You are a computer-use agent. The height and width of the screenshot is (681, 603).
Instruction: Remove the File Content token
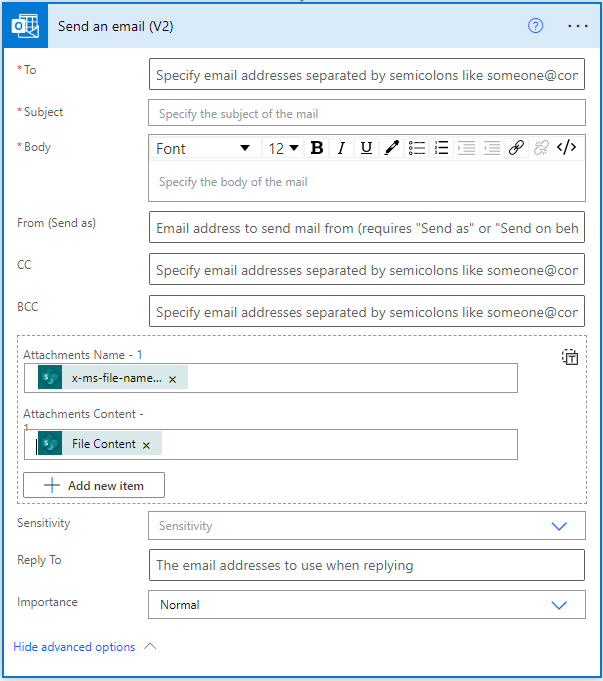[146, 444]
